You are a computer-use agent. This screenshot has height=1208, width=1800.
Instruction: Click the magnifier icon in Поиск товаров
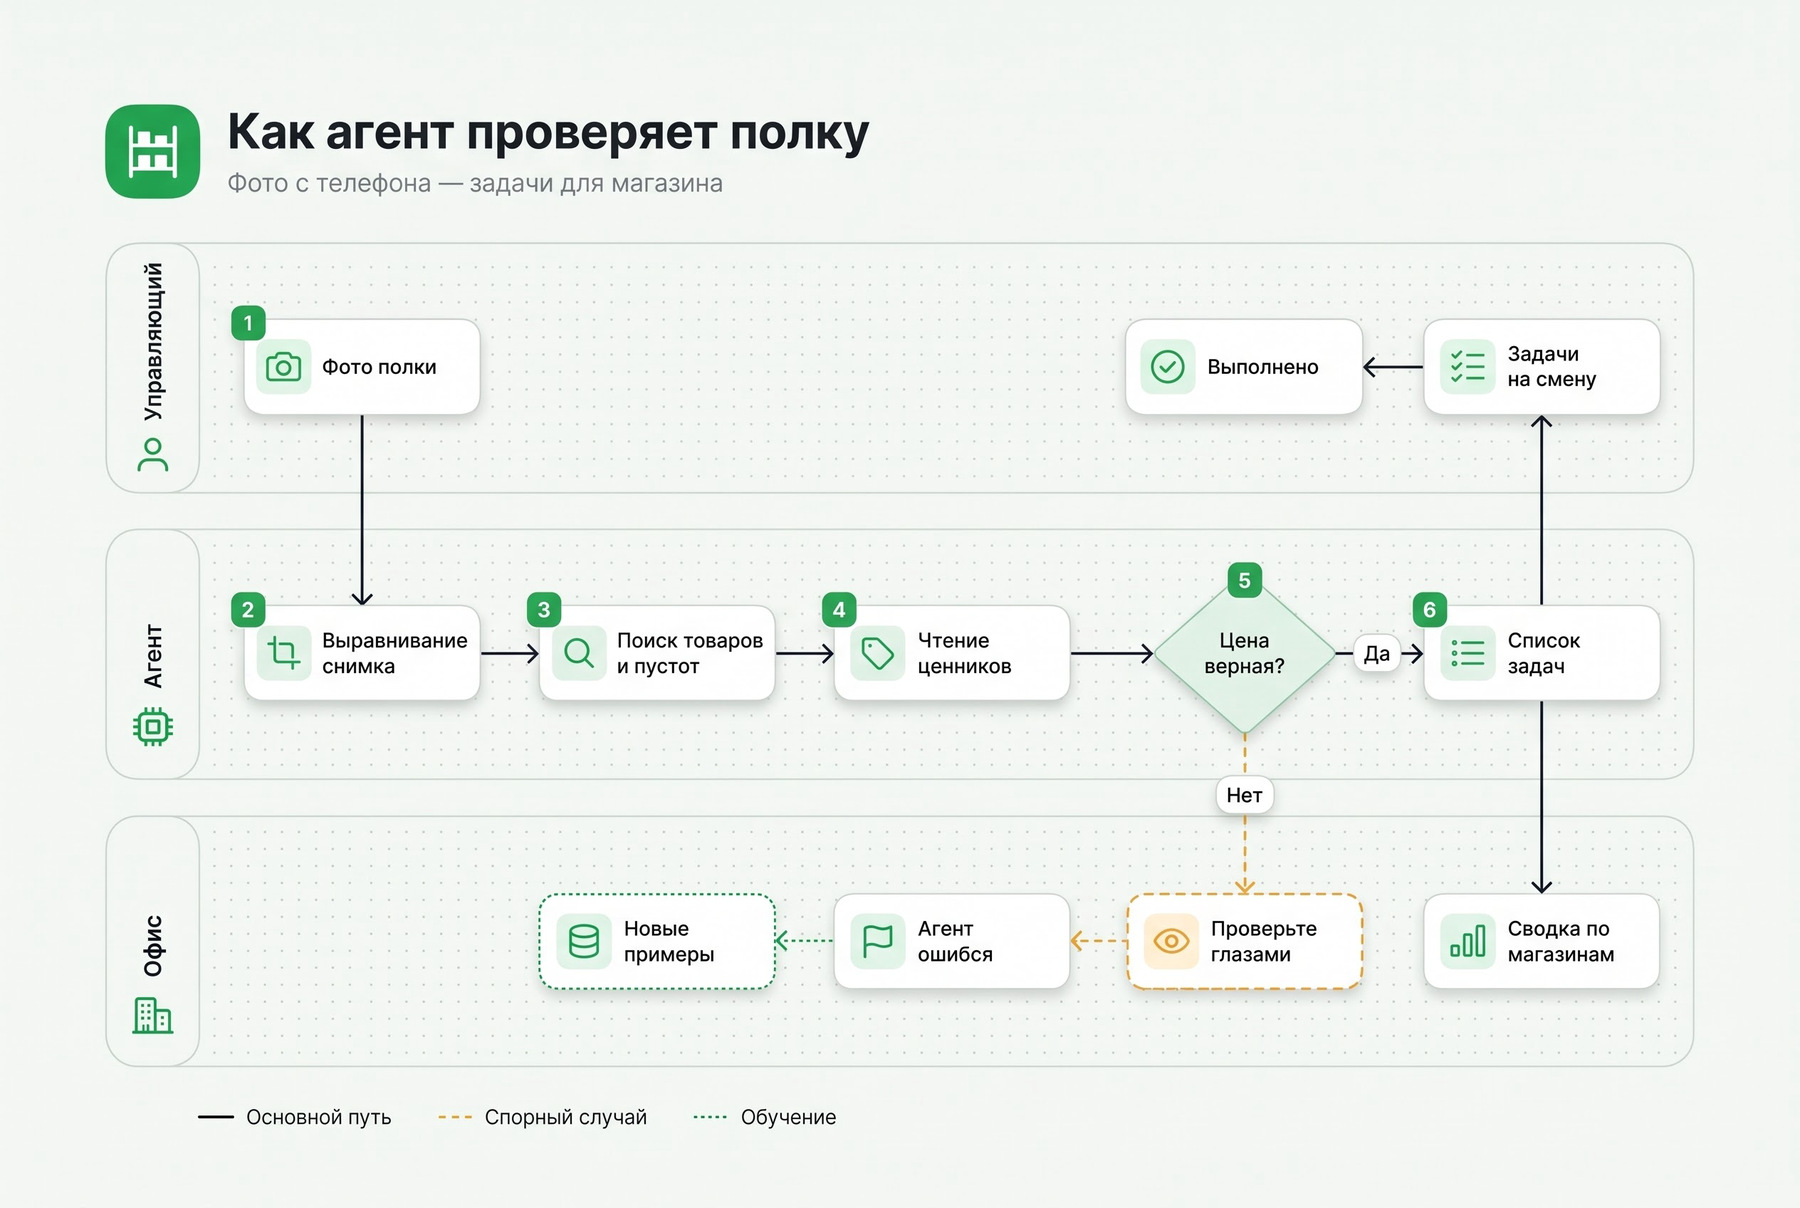(x=579, y=653)
